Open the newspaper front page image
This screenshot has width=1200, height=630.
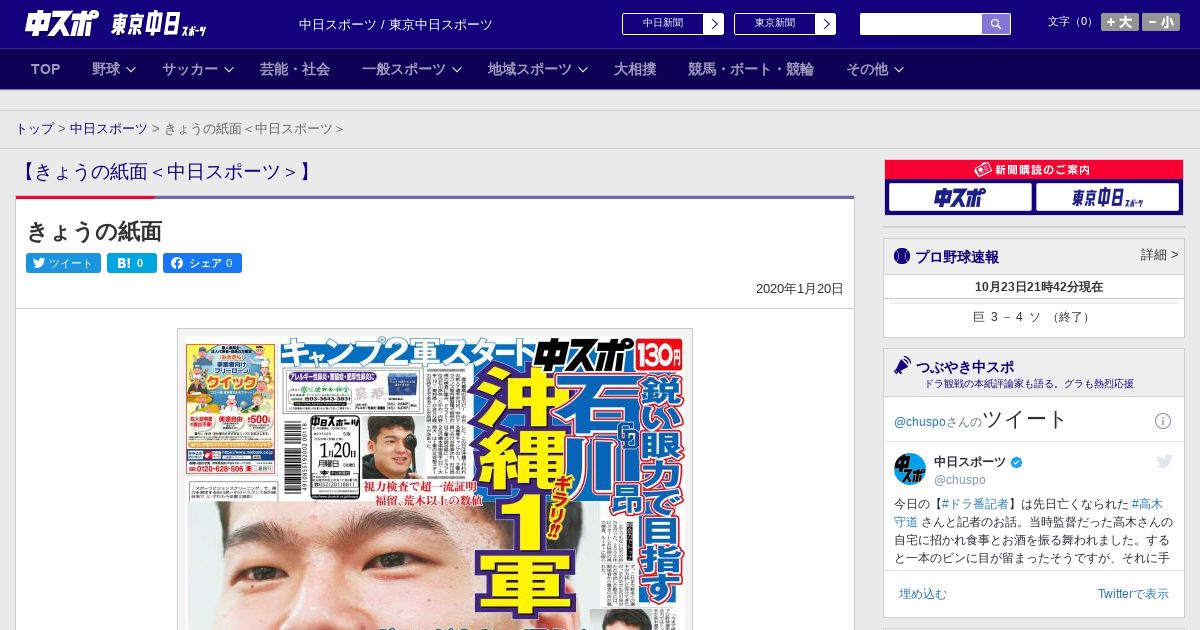(x=435, y=479)
